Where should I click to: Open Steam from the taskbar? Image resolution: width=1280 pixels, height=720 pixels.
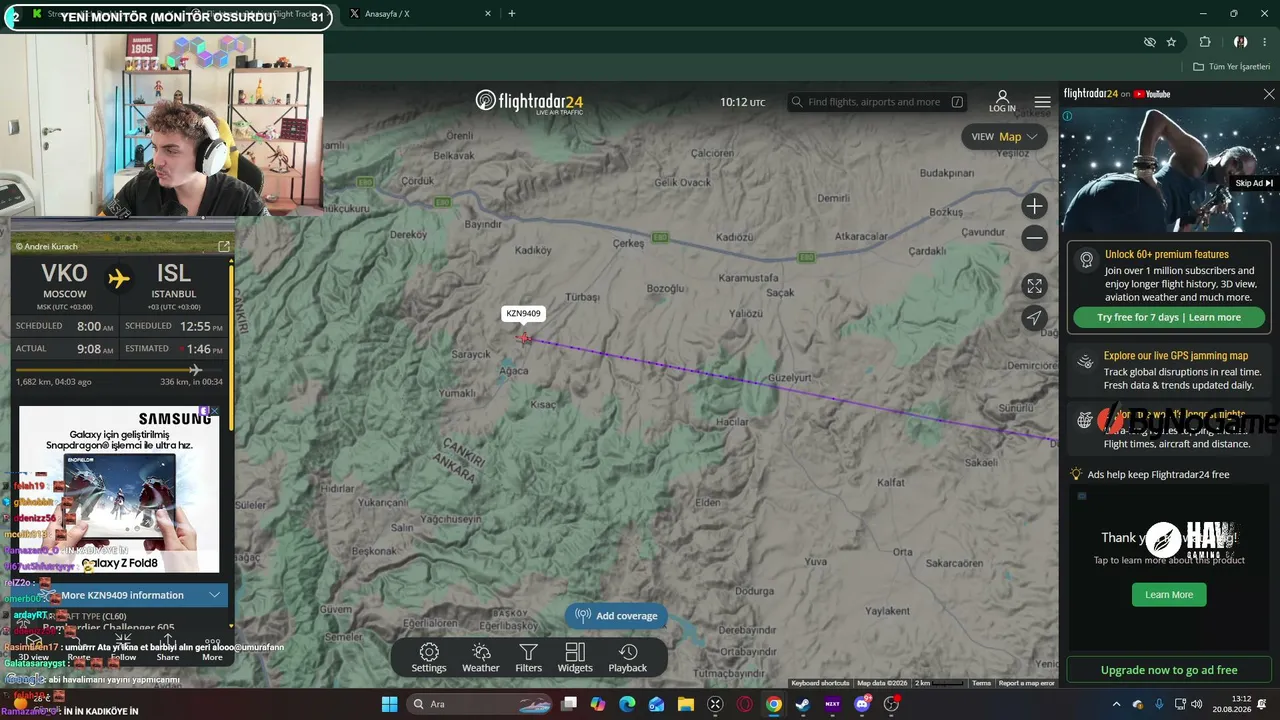click(803, 704)
